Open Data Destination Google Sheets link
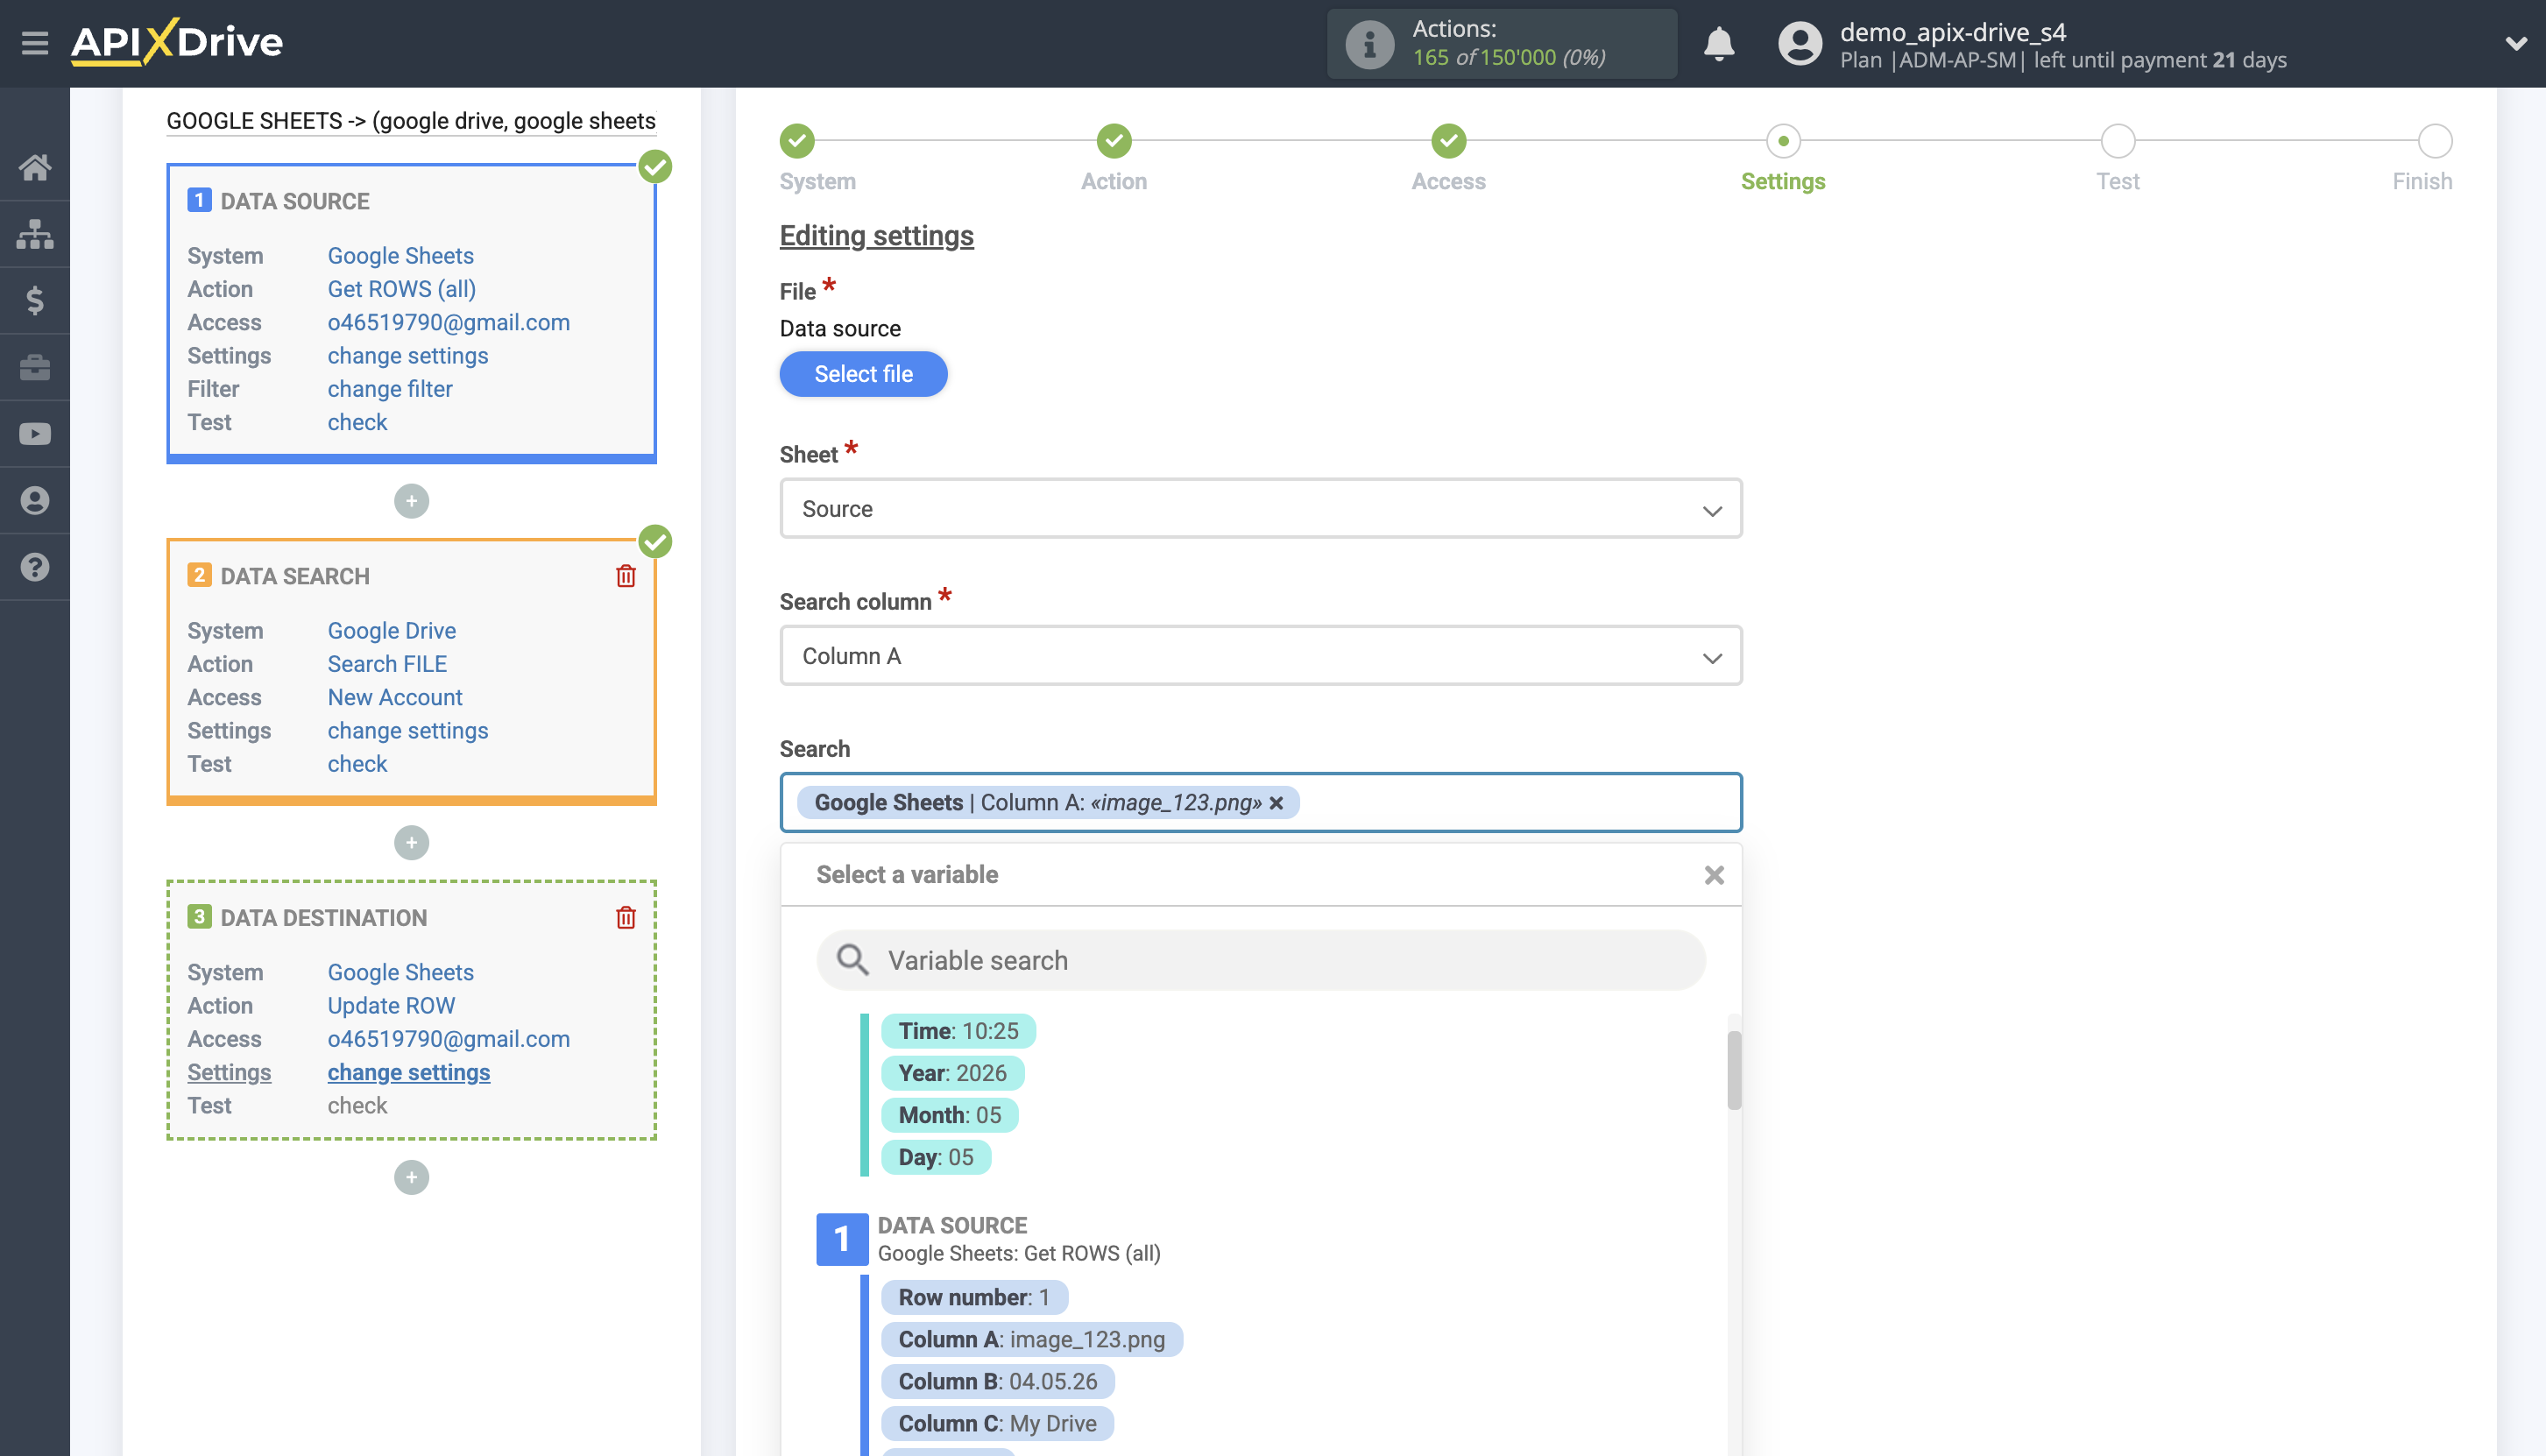 coord(400,972)
